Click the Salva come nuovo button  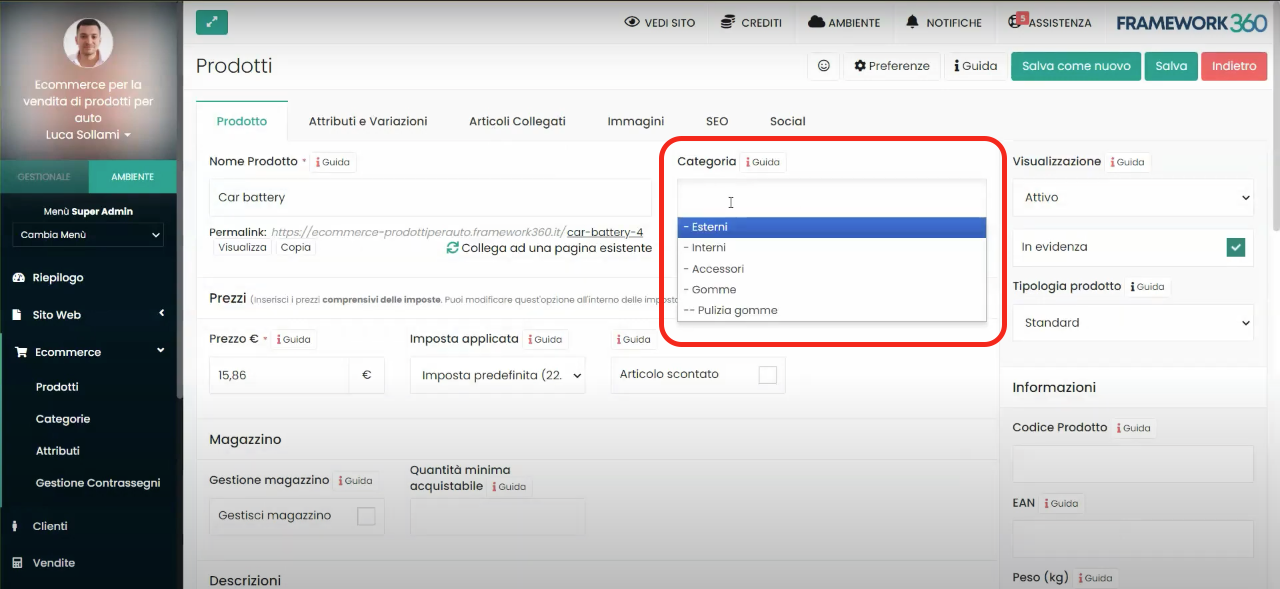tap(1075, 66)
